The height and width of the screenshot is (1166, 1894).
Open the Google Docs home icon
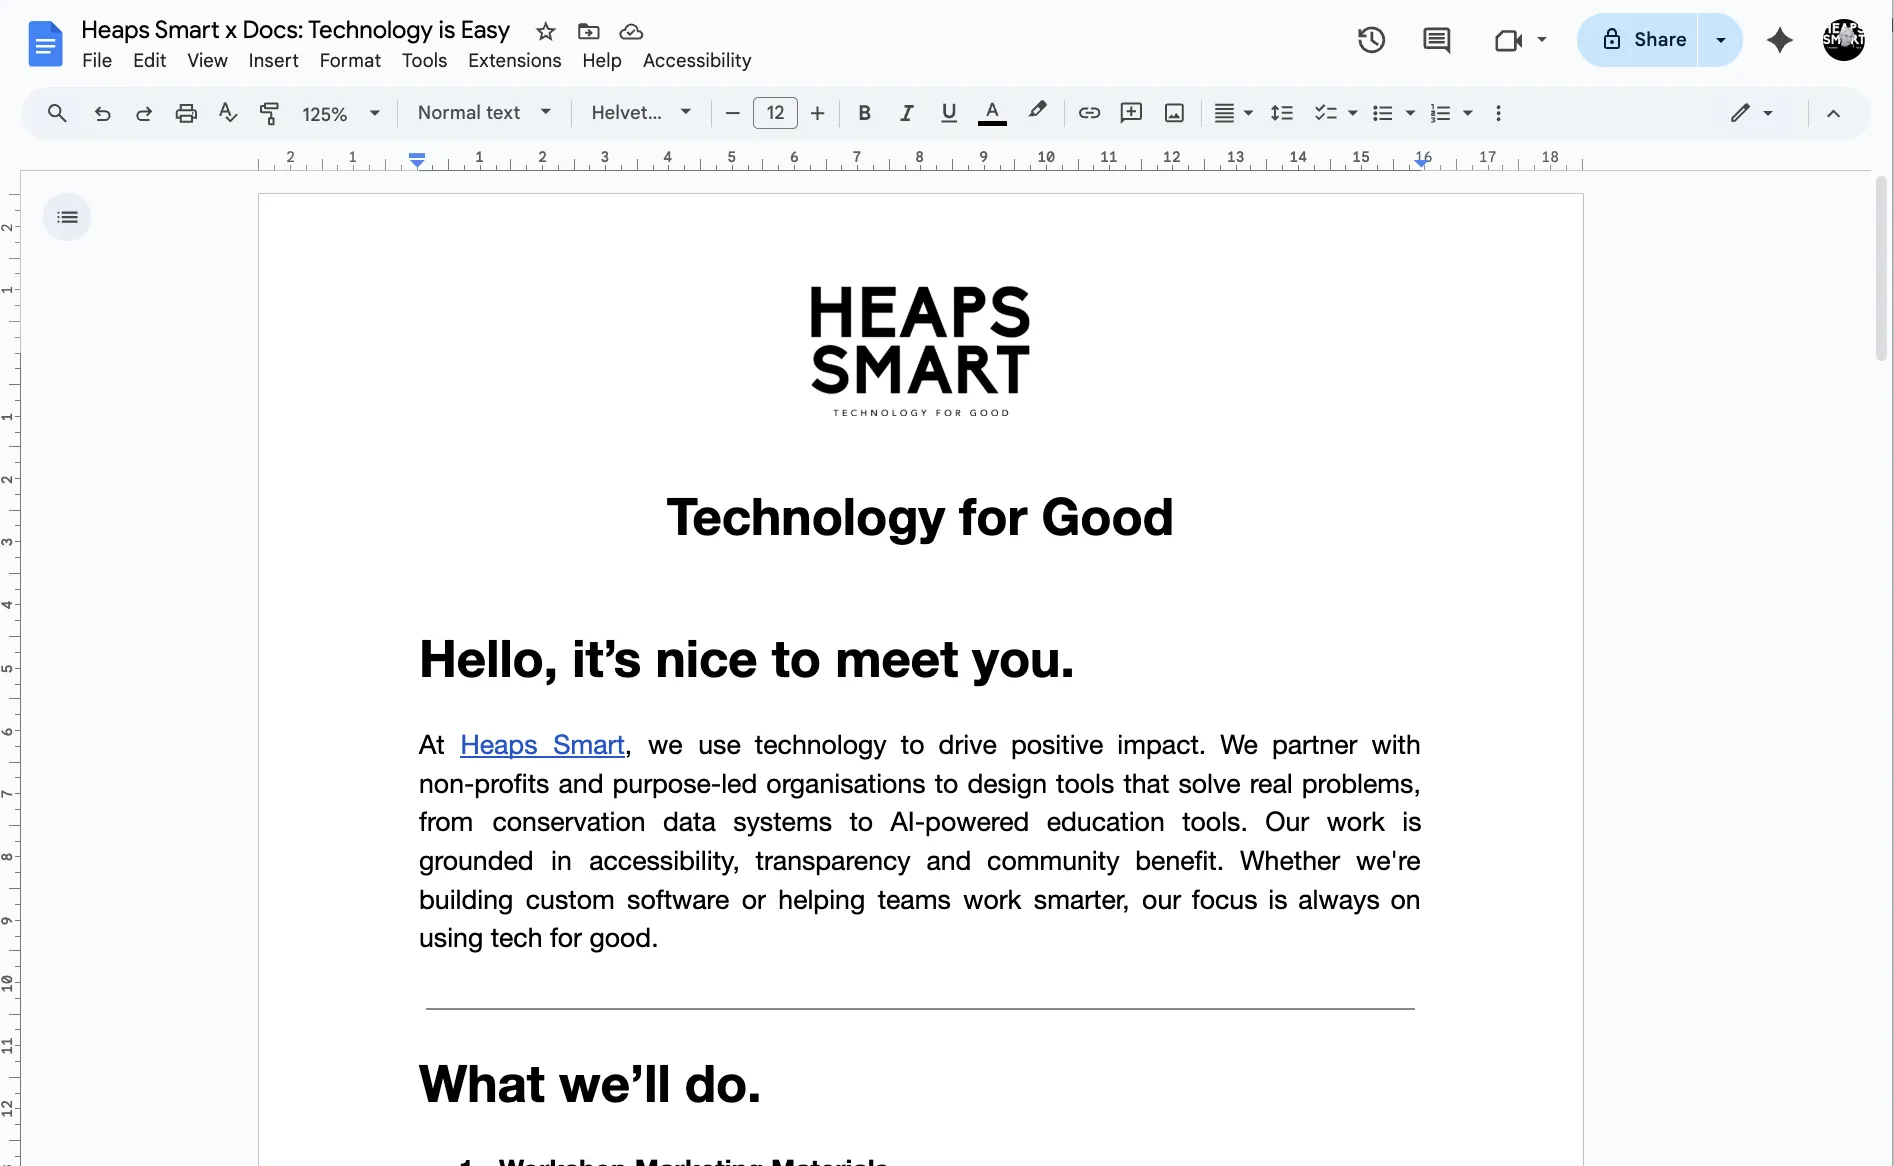tap(45, 44)
